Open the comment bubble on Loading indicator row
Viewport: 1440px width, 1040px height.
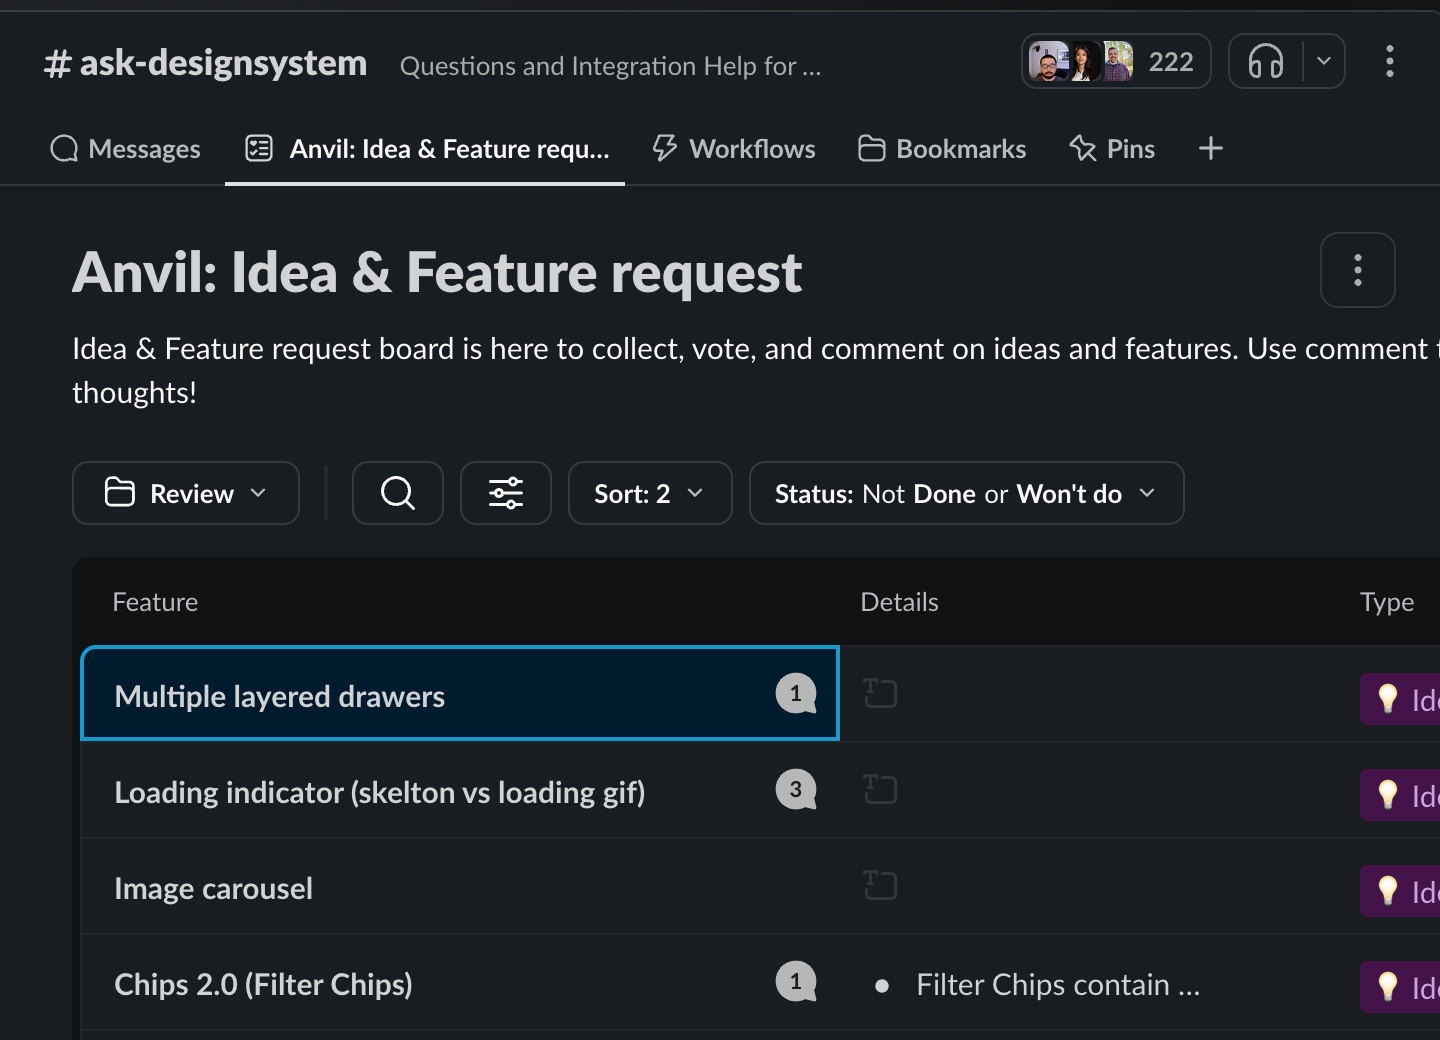coord(795,789)
